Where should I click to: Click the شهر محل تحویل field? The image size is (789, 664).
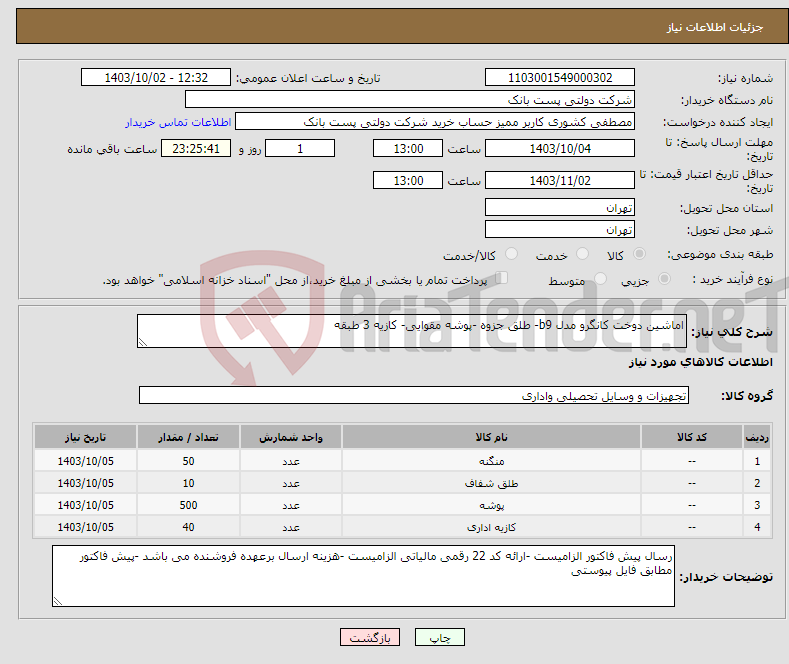(559, 230)
